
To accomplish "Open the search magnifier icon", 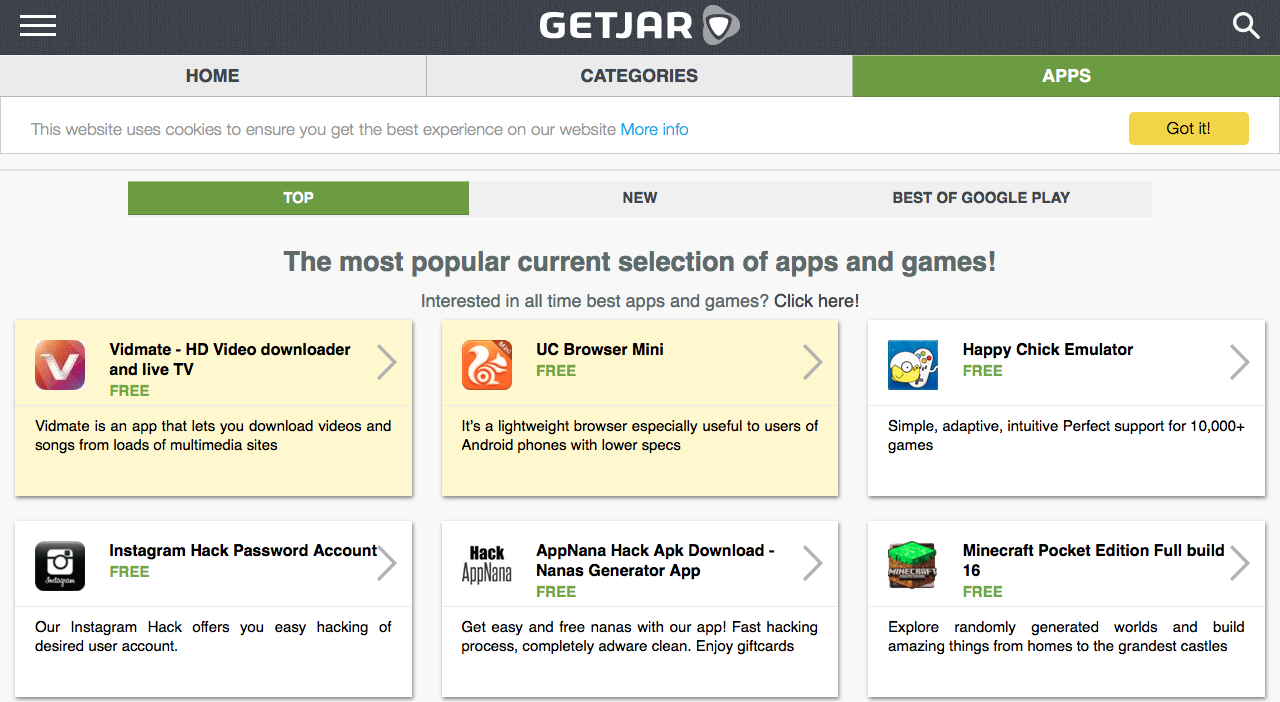I will tap(1246, 26).
